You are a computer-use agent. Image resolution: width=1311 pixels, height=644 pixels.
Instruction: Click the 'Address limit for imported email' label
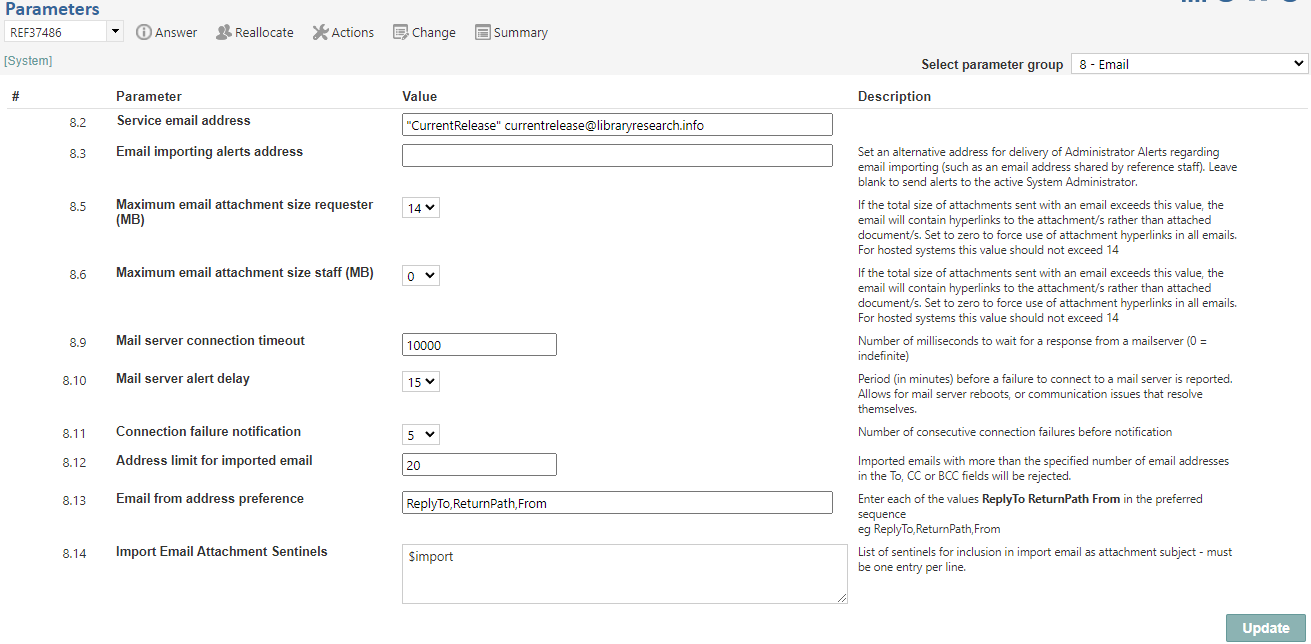(x=214, y=460)
